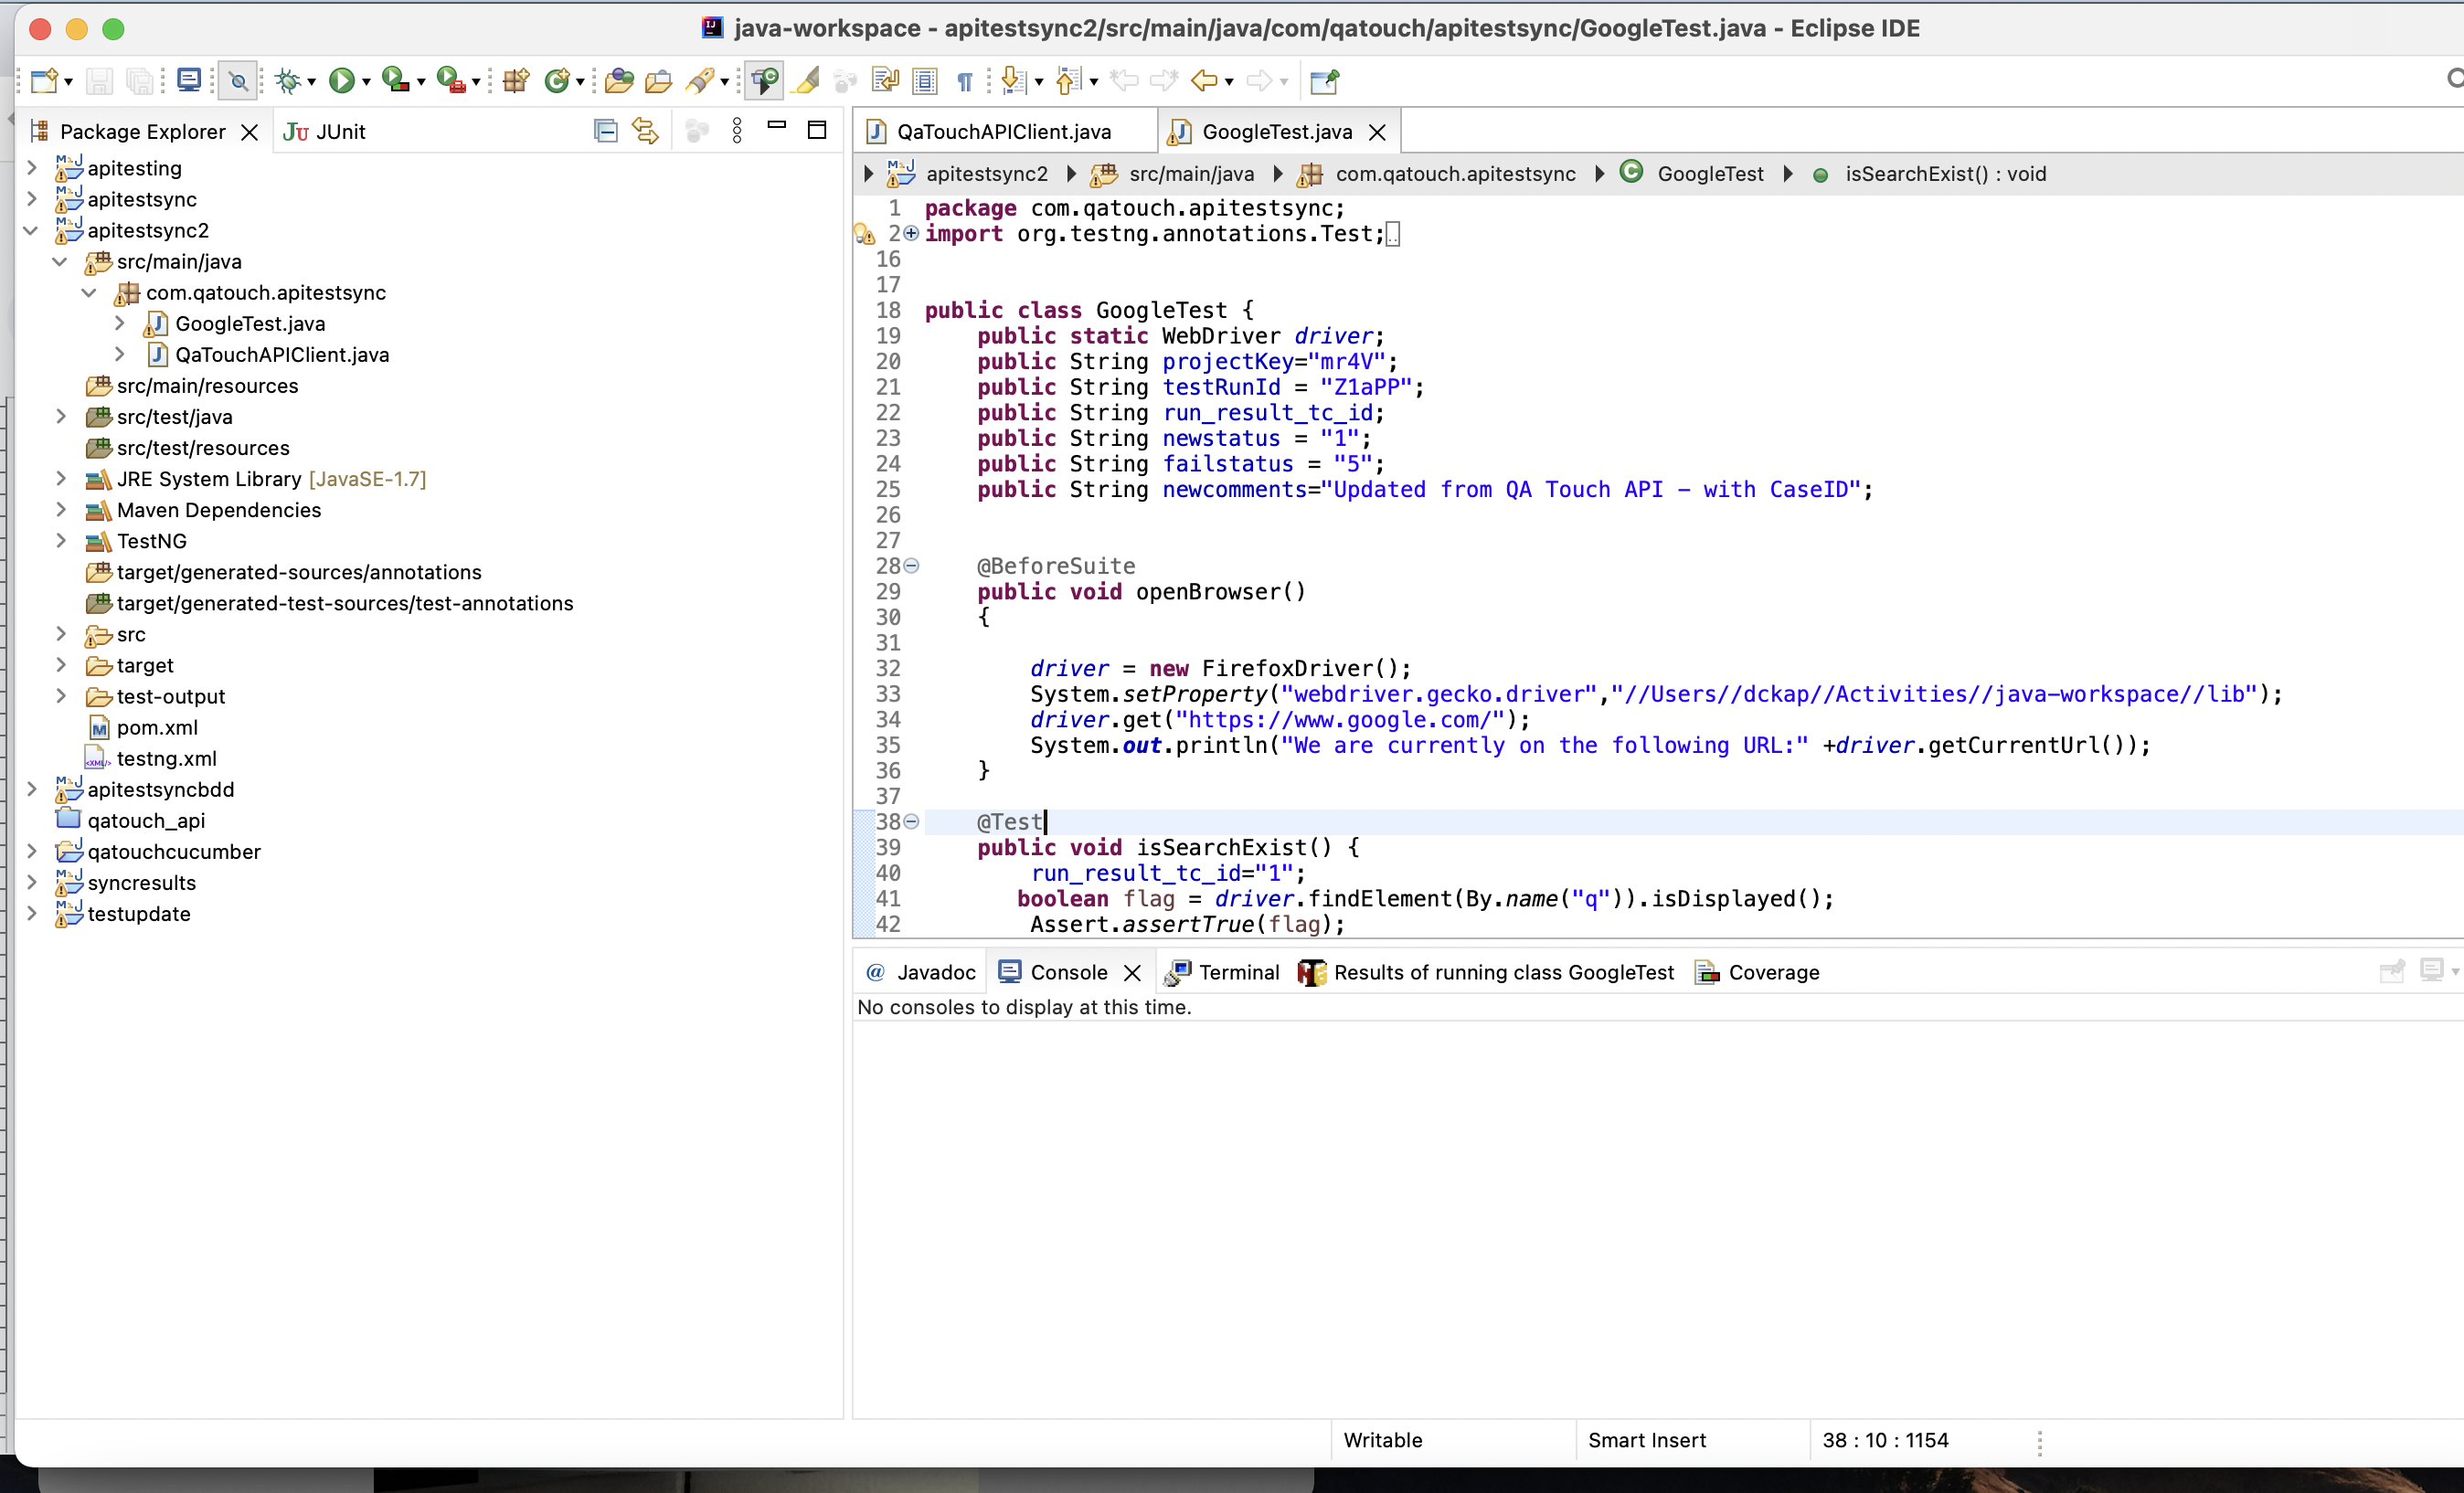Switch to QaTouchAPIClient.java editor tab

click(1004, 132)
